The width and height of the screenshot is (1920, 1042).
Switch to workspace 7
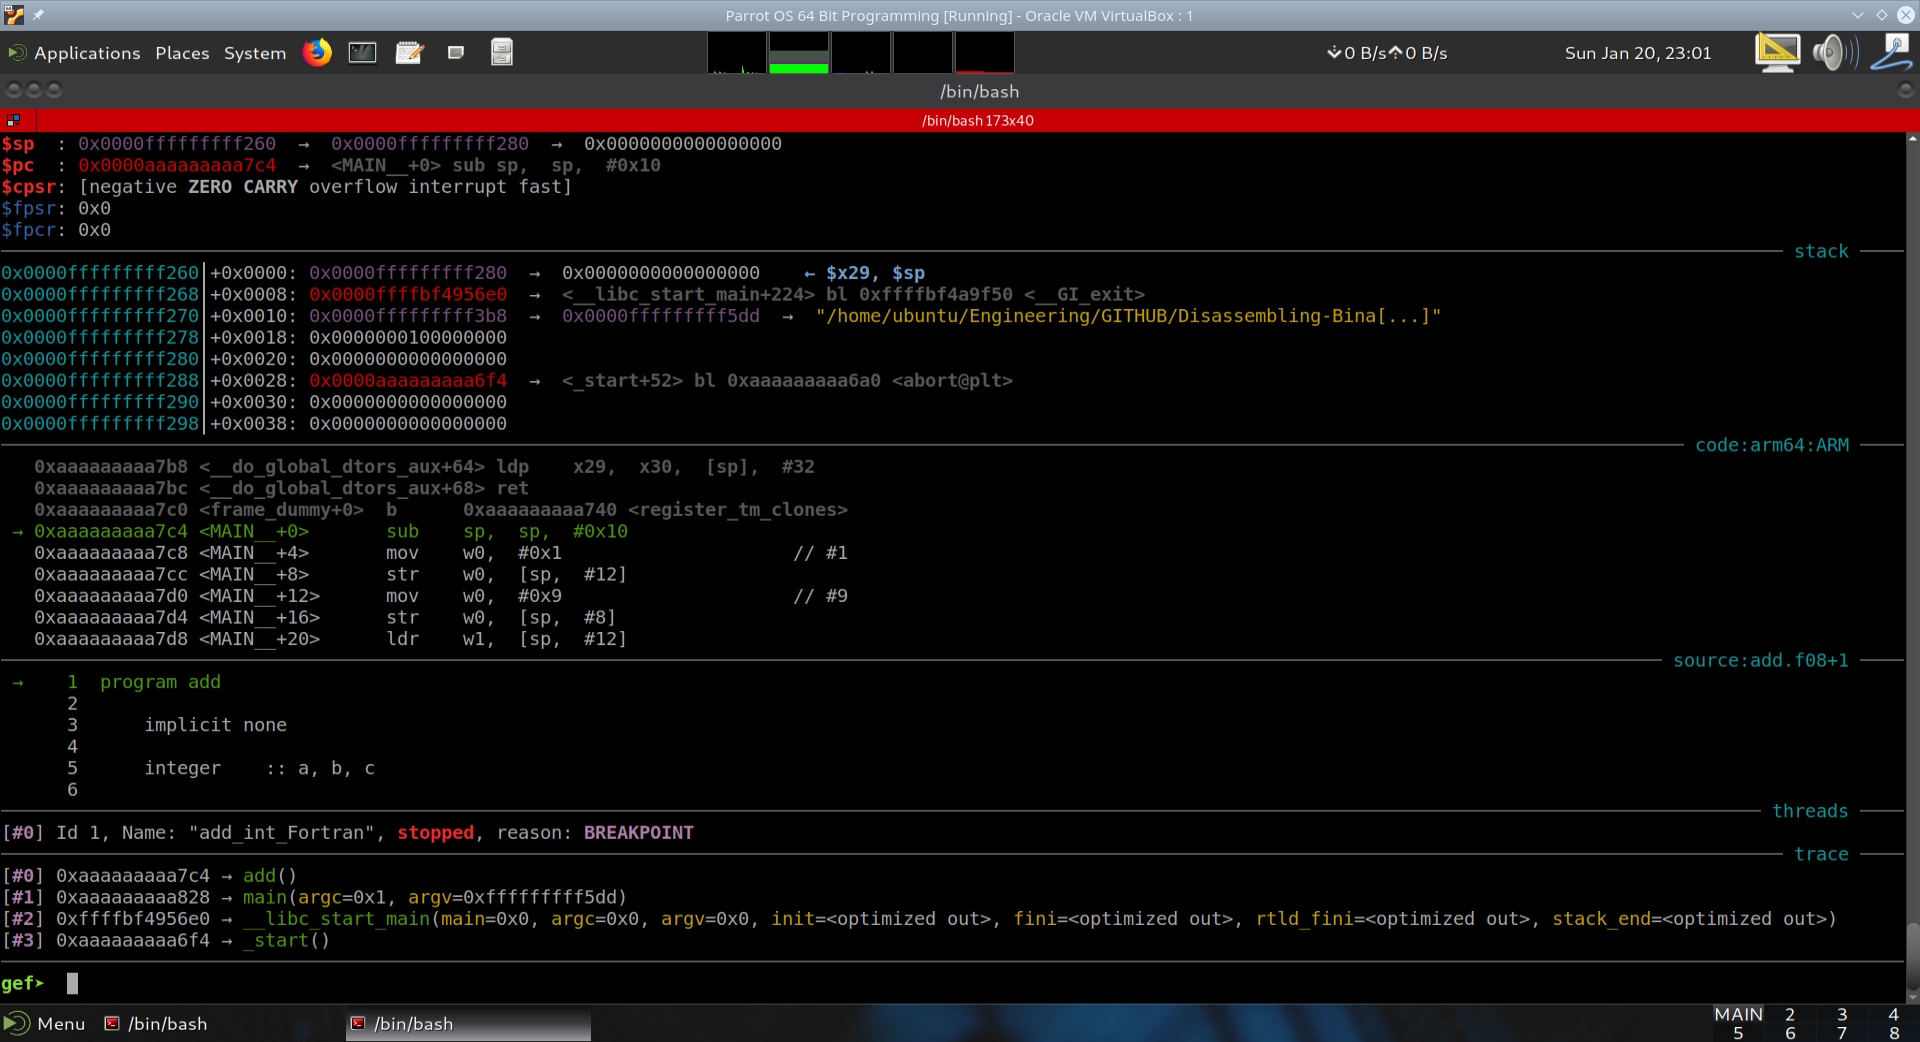tap(1842, 1033)
